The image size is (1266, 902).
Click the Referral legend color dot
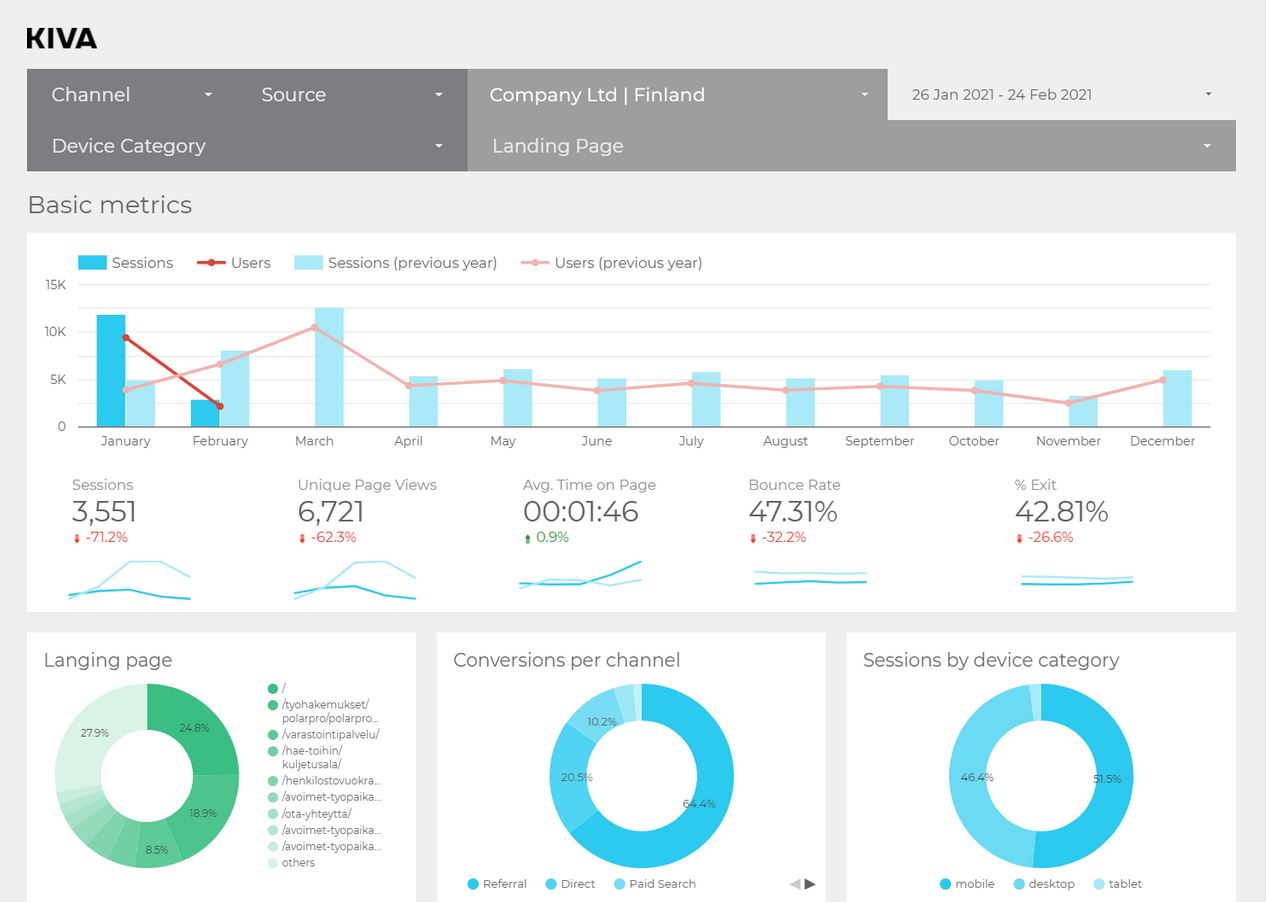tap(473, 884)
